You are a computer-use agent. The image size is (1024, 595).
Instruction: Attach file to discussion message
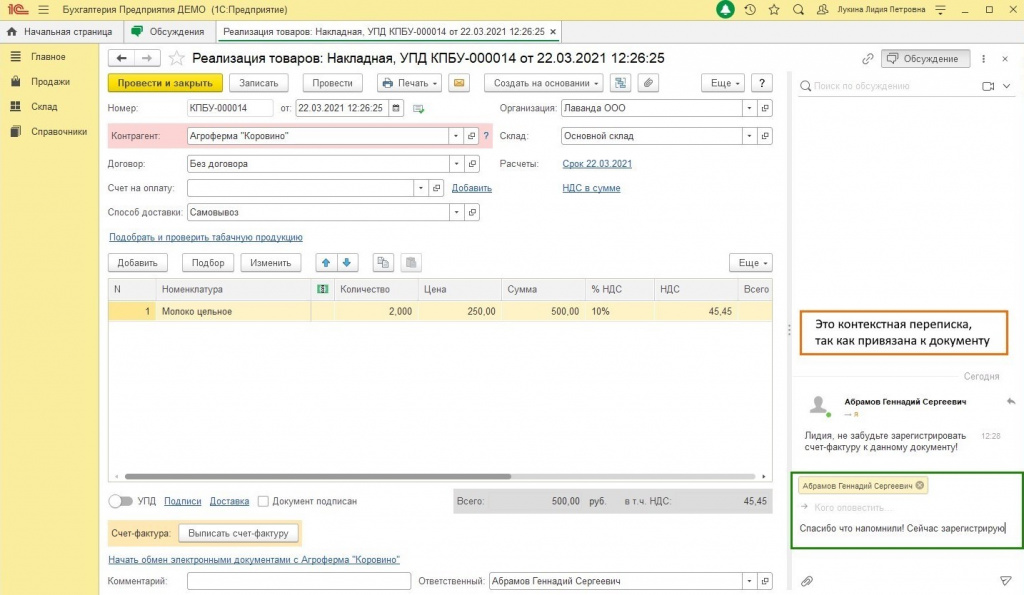[807, 581]
